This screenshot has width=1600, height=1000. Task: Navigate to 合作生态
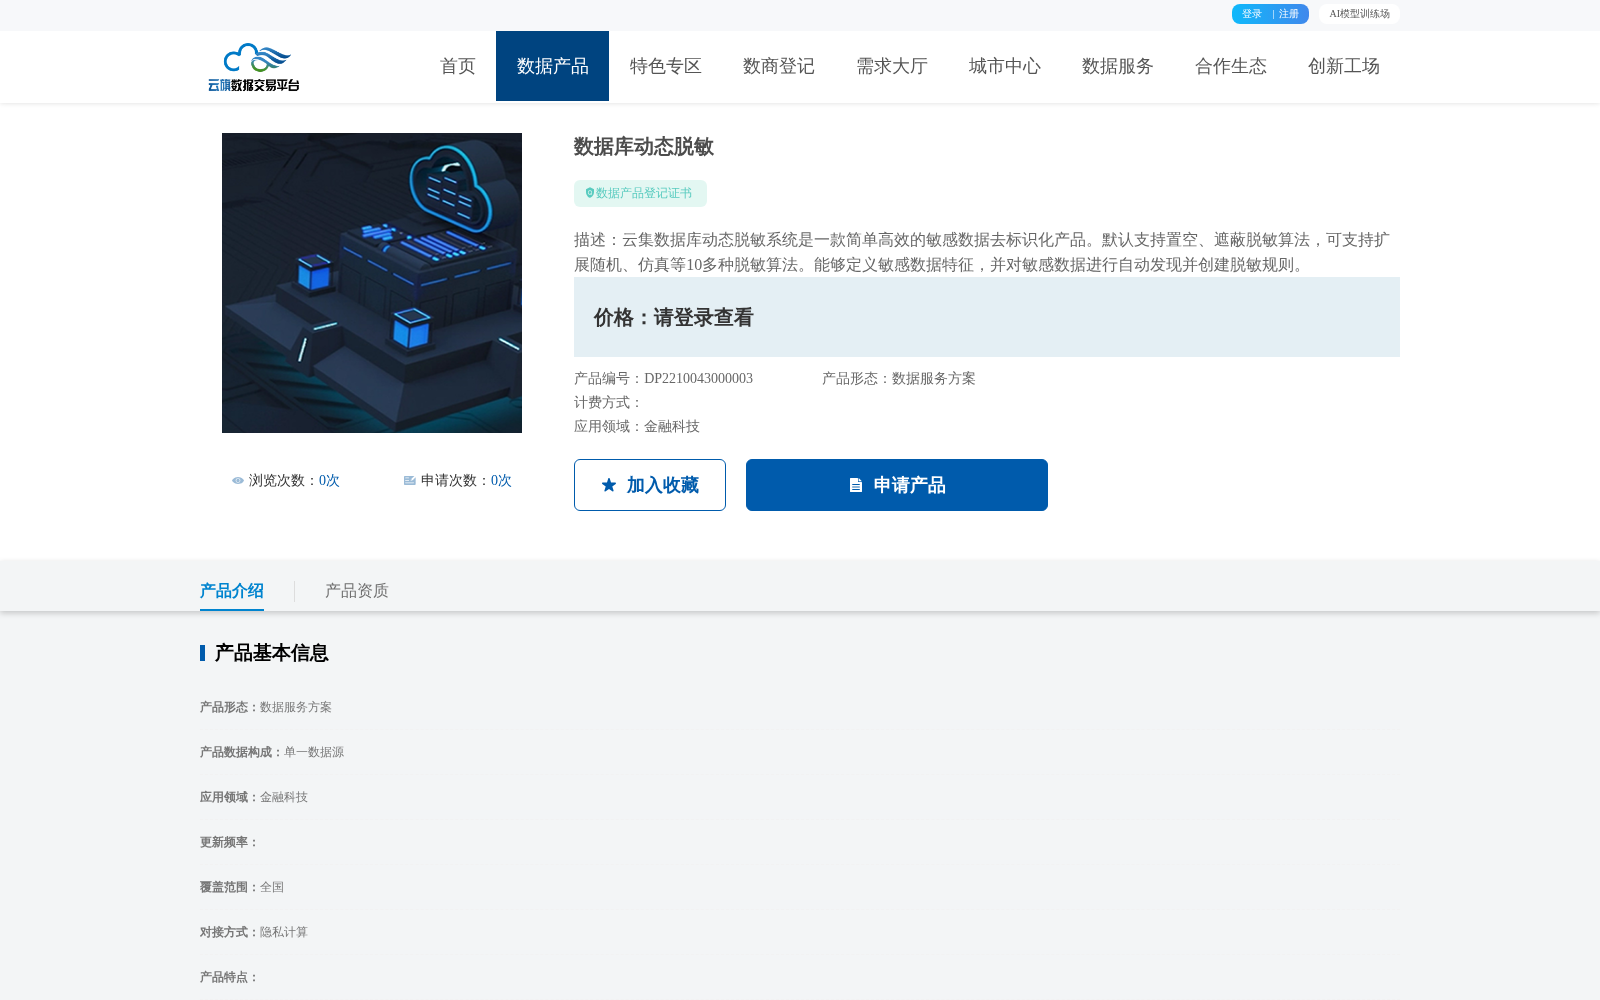pos(1230,66)
